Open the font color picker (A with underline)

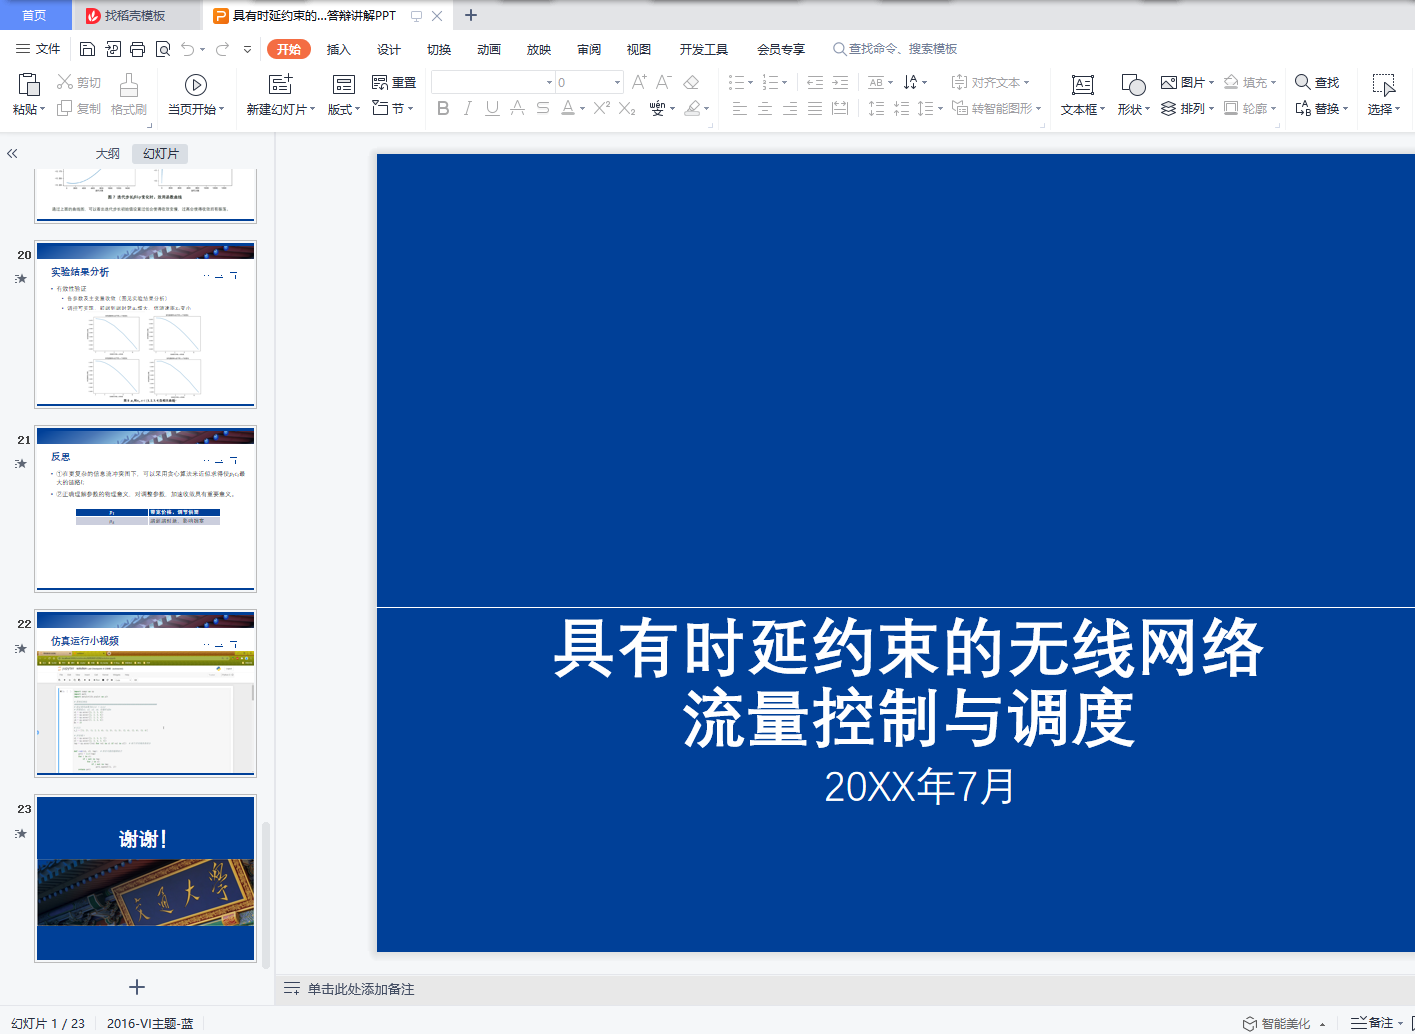[x=572, y=108]
